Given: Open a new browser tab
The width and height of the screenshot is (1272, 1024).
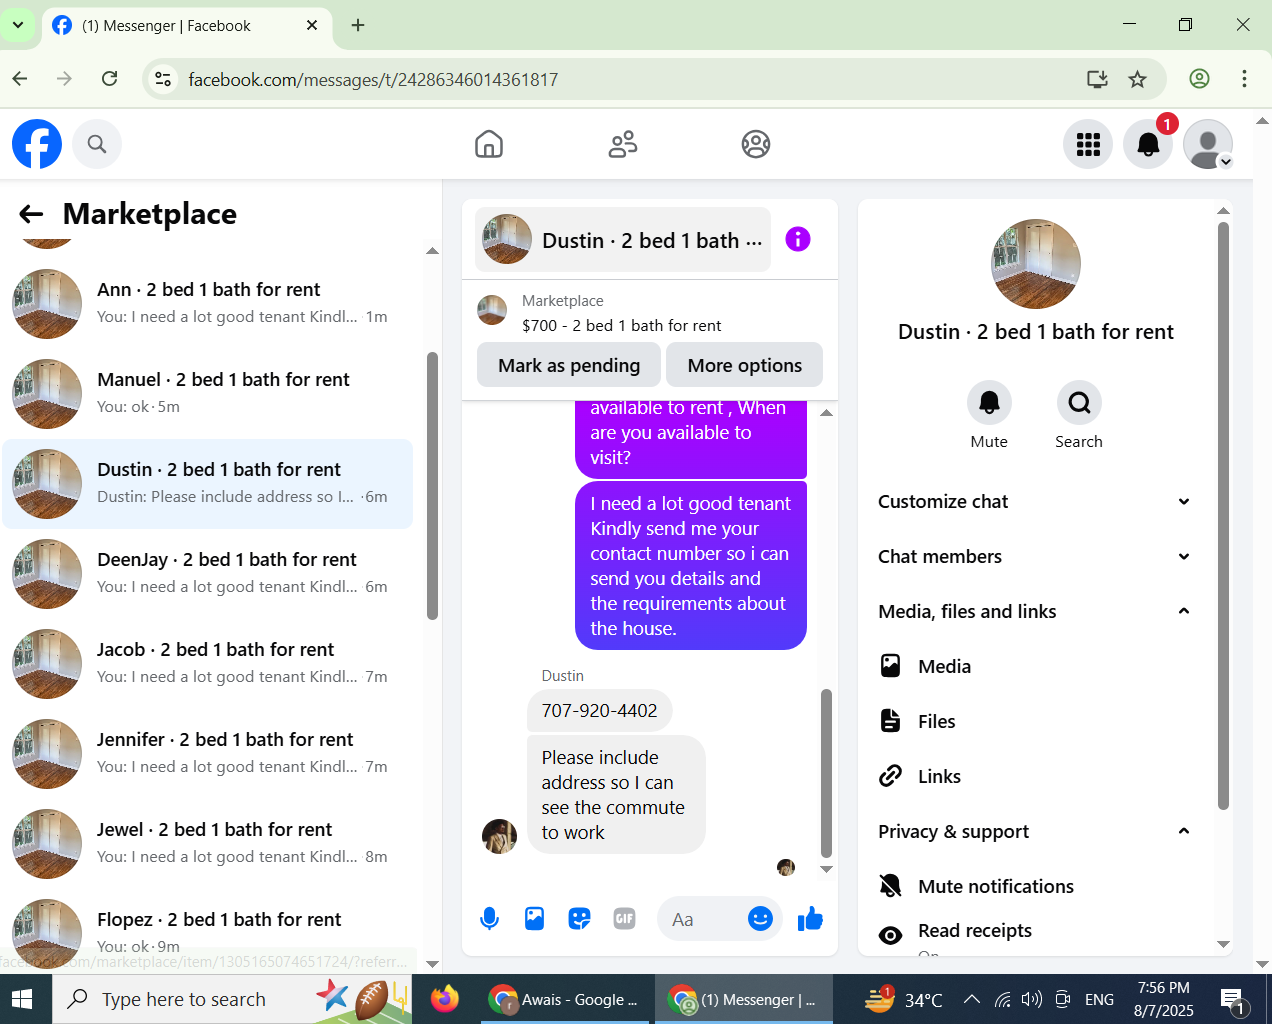Looking at the screenshot, I should (x=358, y=25).
